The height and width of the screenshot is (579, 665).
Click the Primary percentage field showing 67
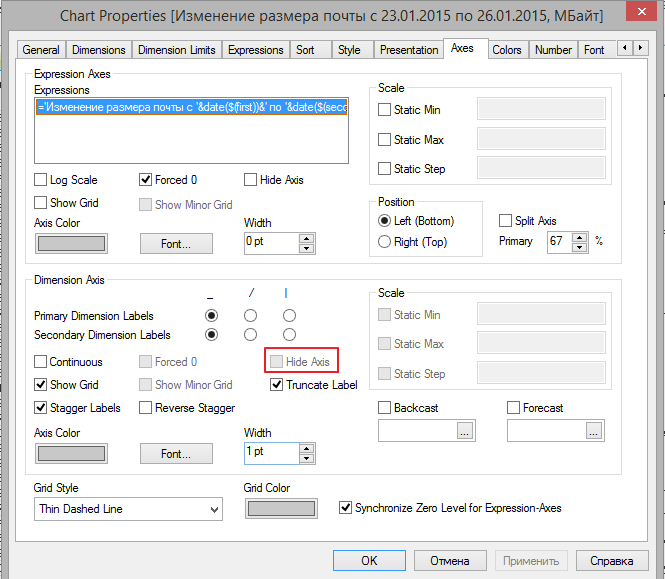560,242
